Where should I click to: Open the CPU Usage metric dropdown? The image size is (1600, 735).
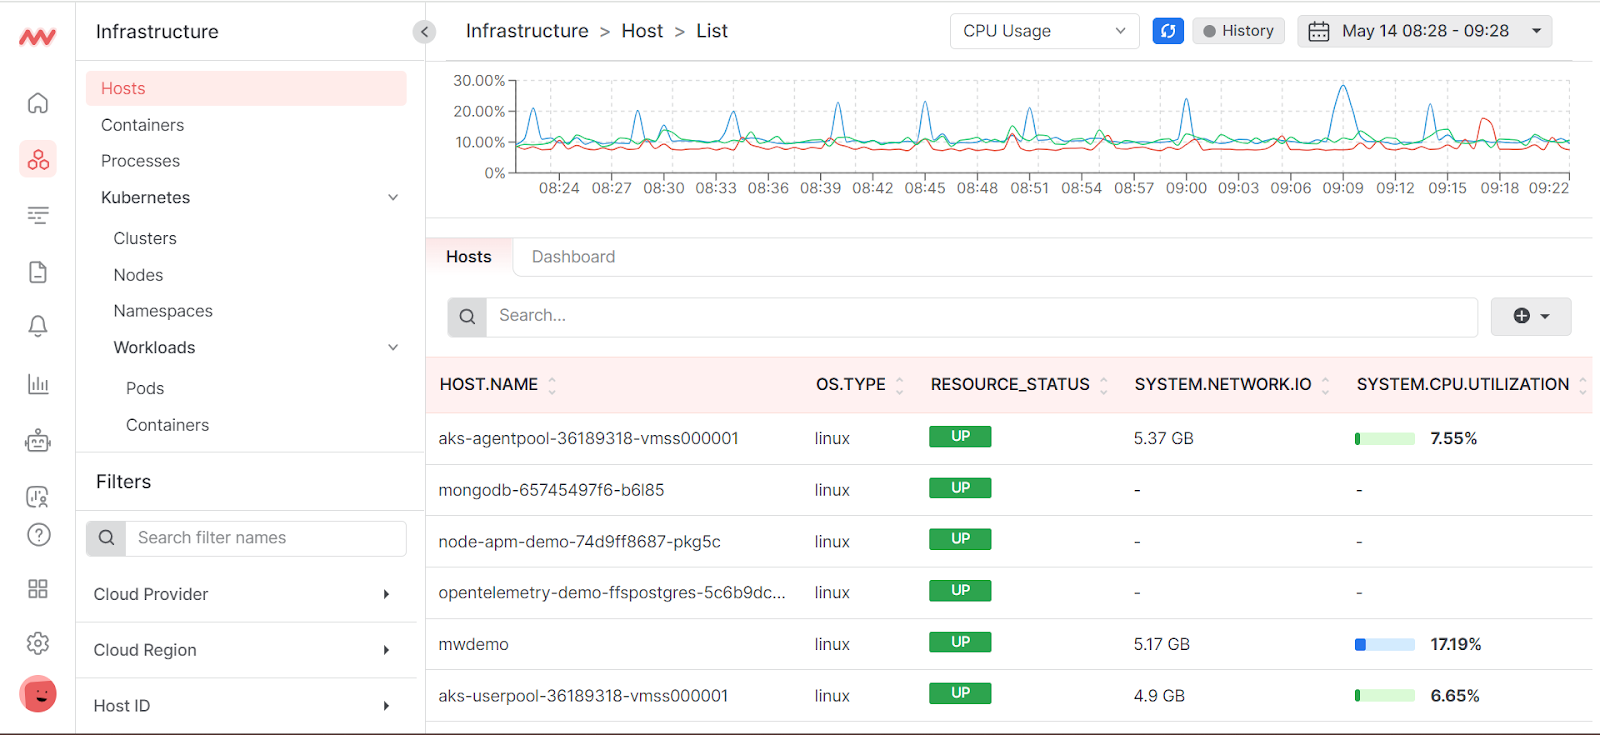[1044, 31]
